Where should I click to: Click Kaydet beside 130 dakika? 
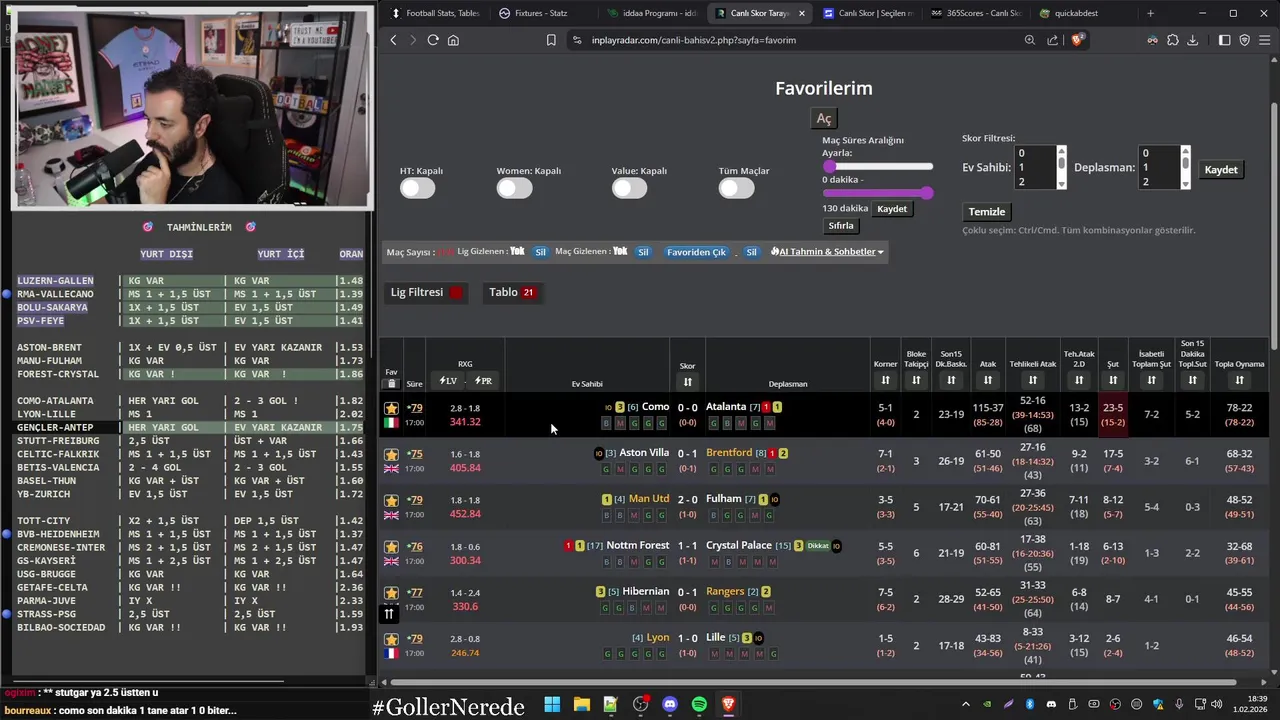tap(892, 209)
